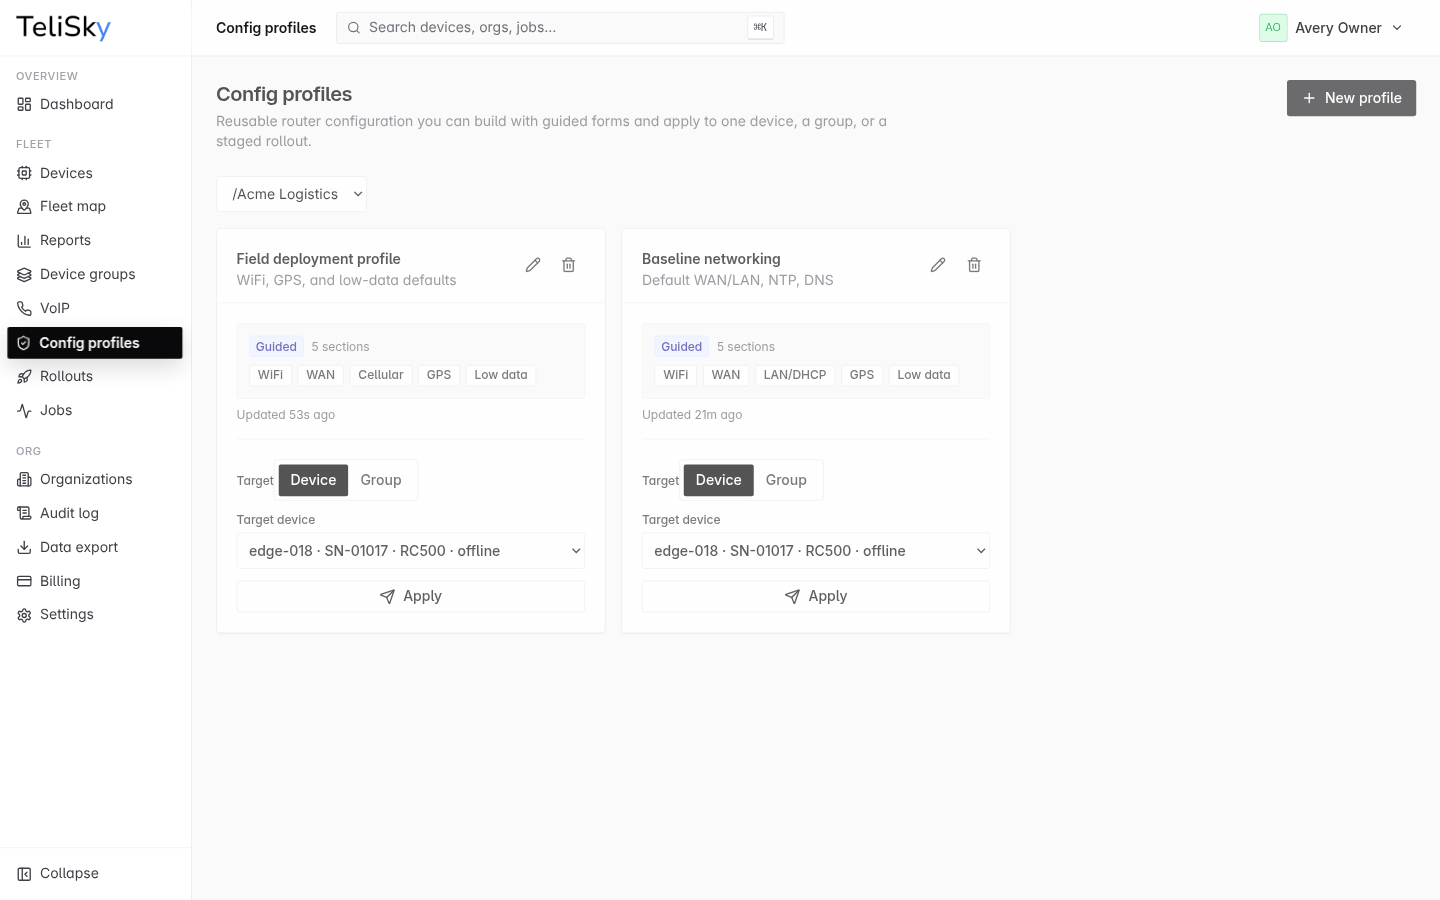Click the ⌘K shortcut badge
Image resolution: width=1440 pixels, height=900 pixels.
[760, 27]
